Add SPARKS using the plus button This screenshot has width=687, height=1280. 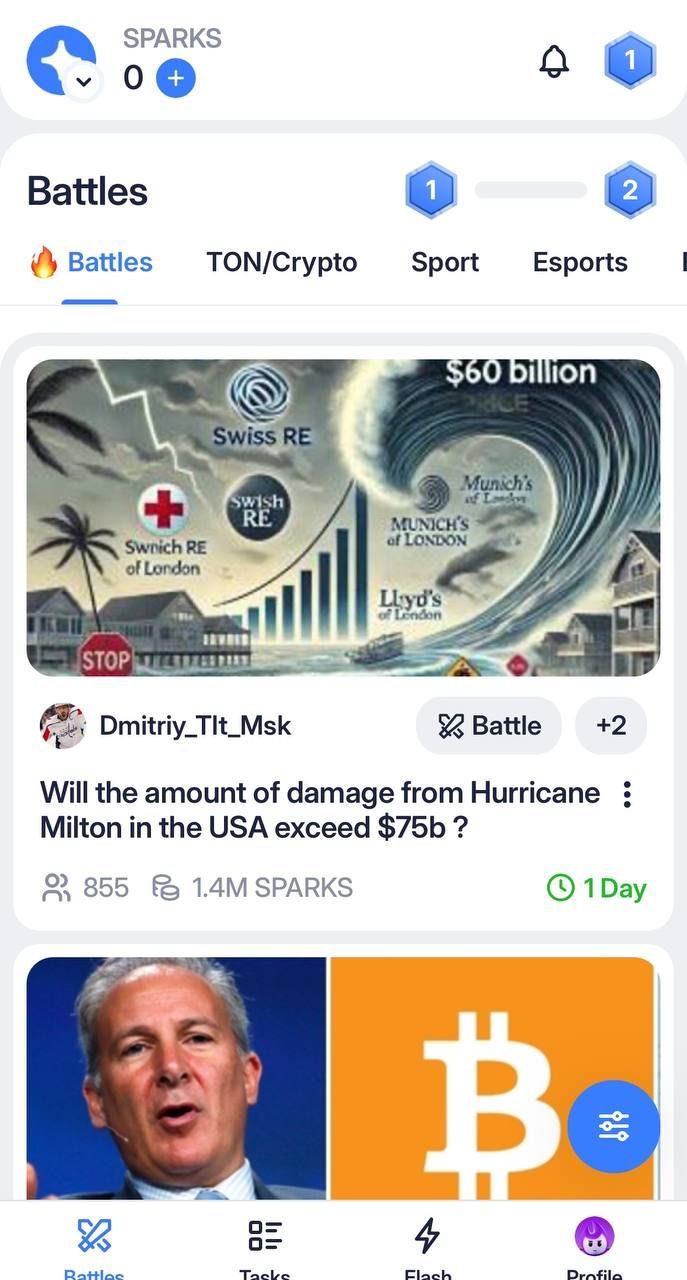point(175,78)
